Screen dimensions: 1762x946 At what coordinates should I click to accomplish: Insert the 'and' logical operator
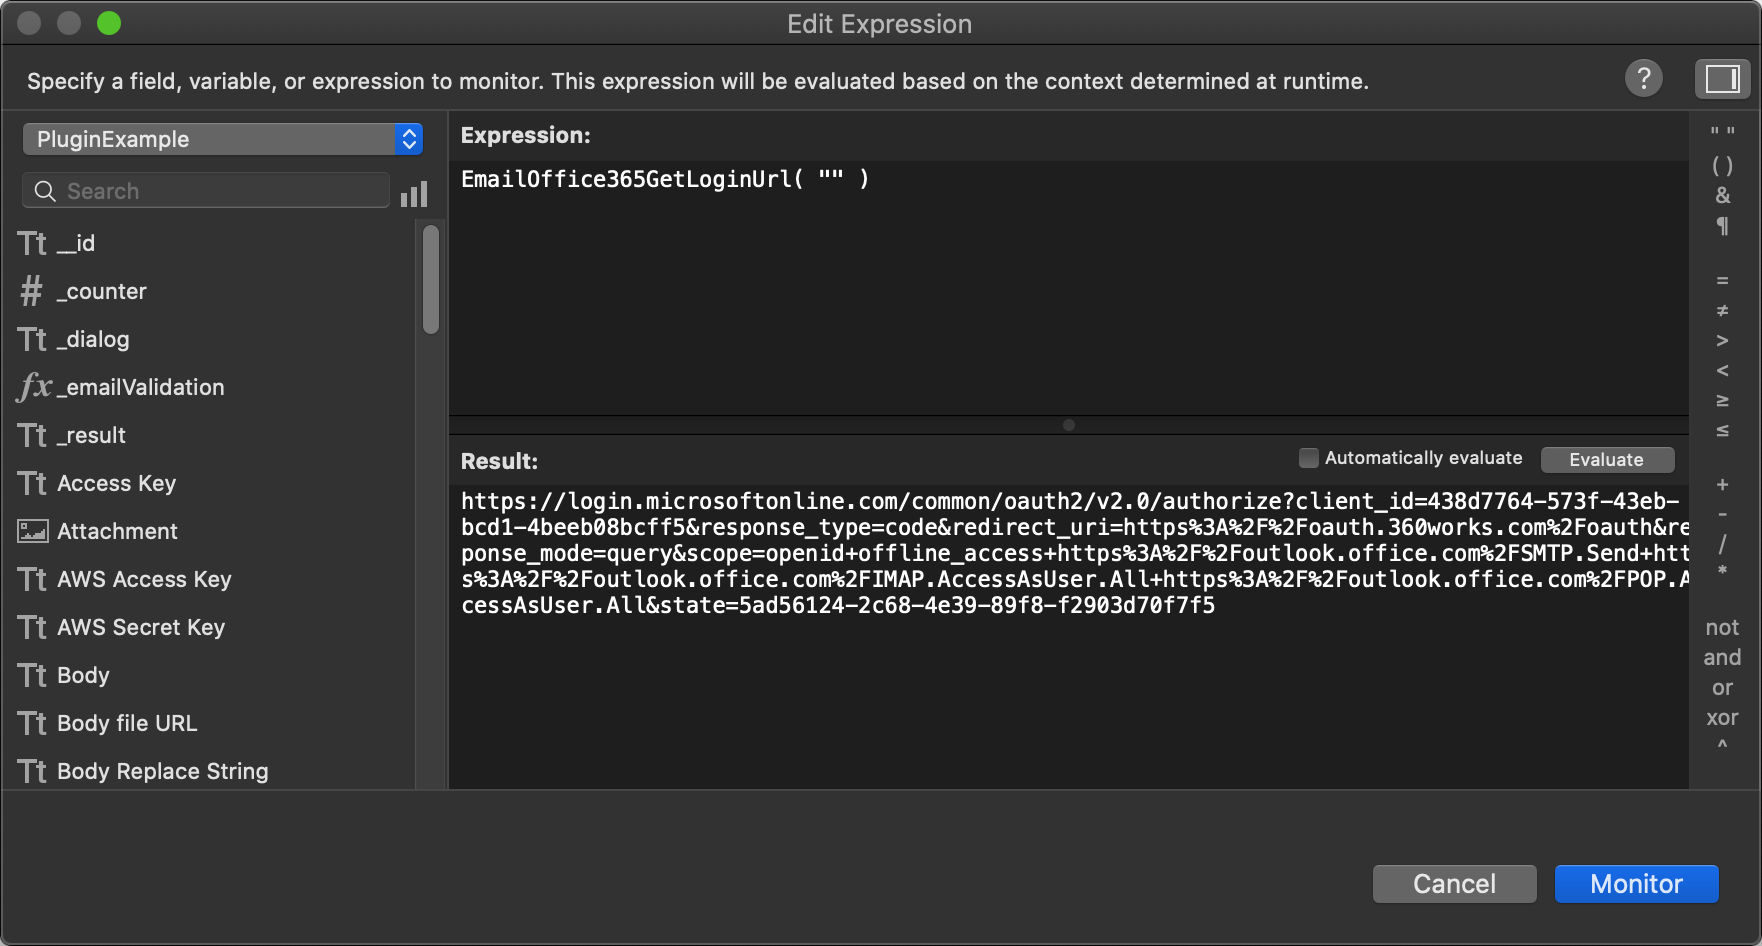(1722, 658)
